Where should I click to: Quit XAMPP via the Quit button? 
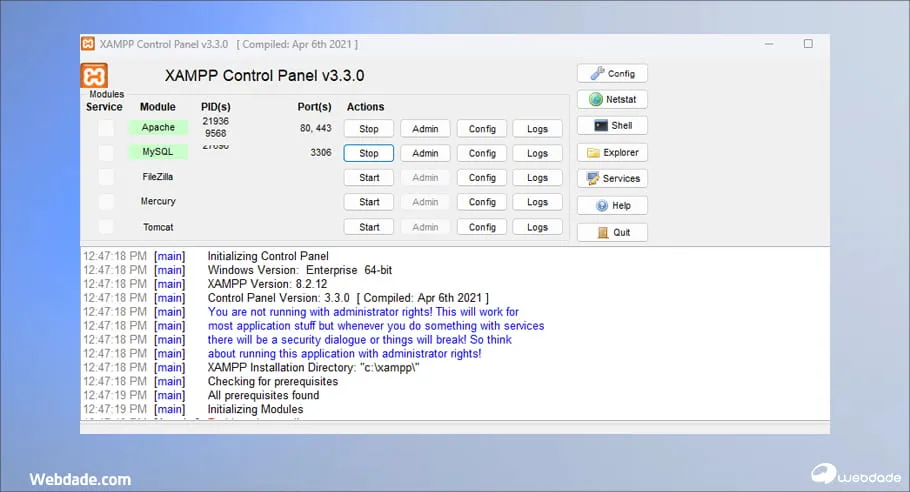pyautogui.click(x=612, y=232)
